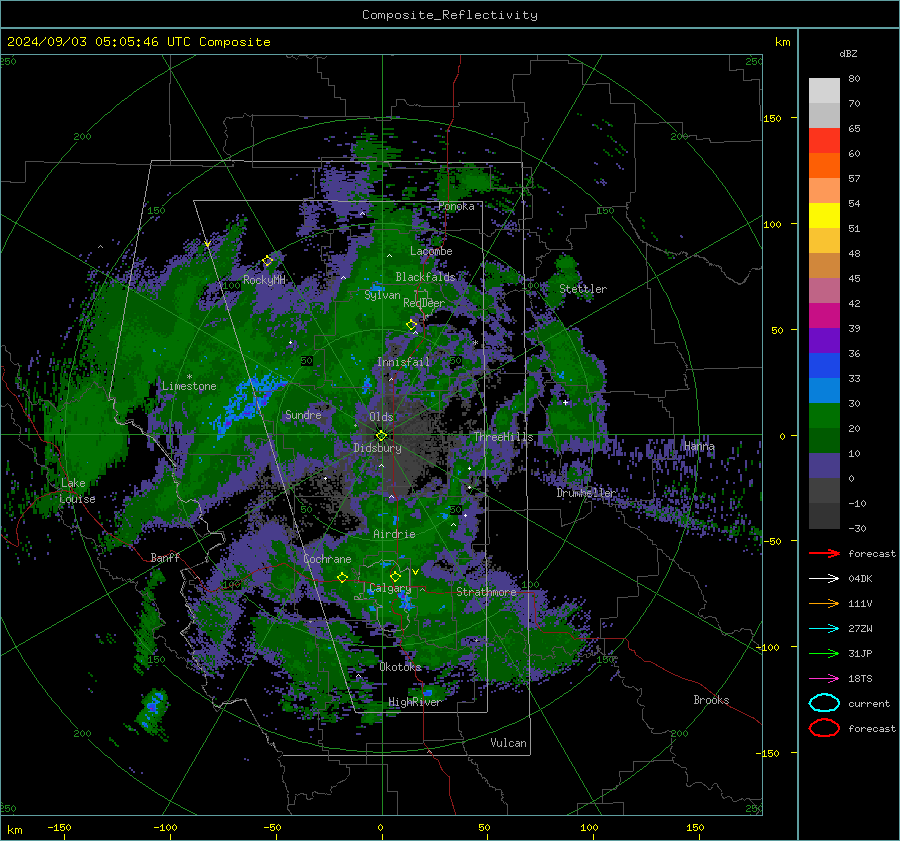
Task: Select yellow diamond marker above Calgary label
Action: click(395, 576)
